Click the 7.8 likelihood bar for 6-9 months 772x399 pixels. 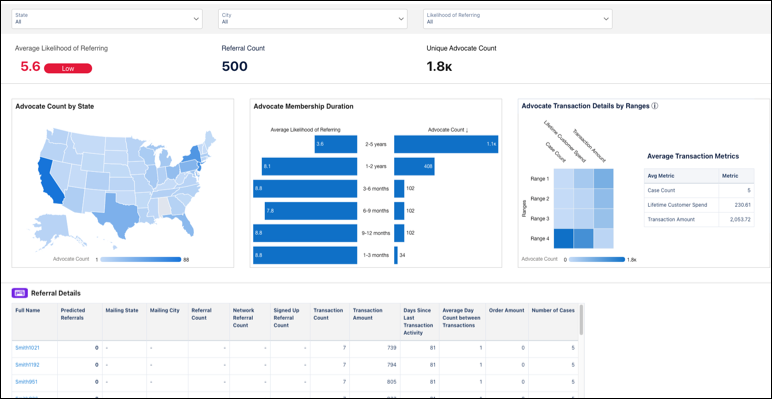click(311, 211)
